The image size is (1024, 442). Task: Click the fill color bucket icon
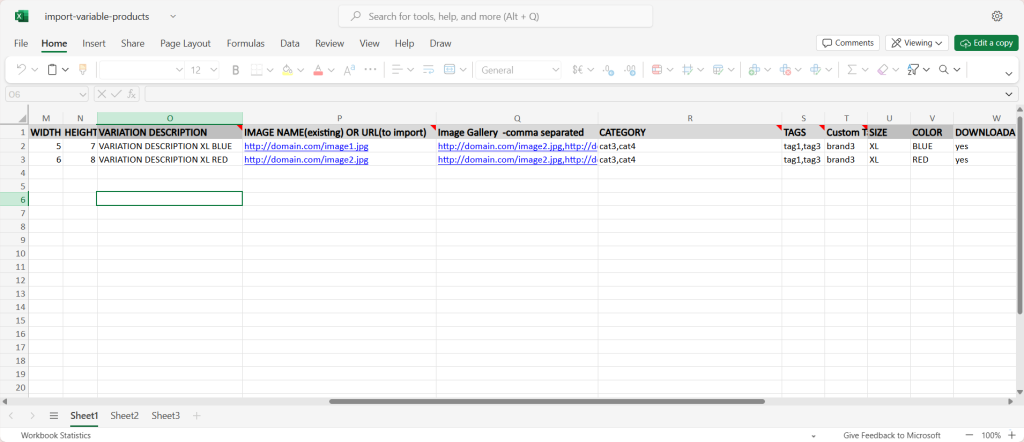tap(287, 70)
